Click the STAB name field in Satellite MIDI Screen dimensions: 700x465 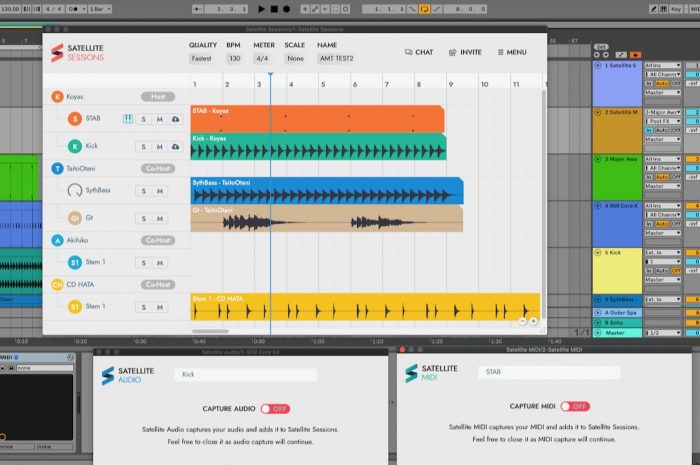point(549,372)
